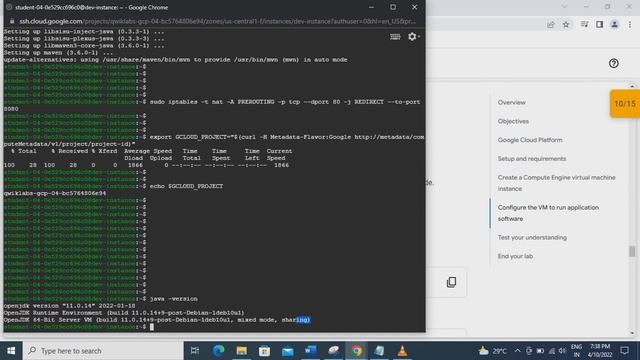The height and width of the screenshot is (360, 640).
Task: Click the weather 29°C widget
Action: [x=493, y=351]
